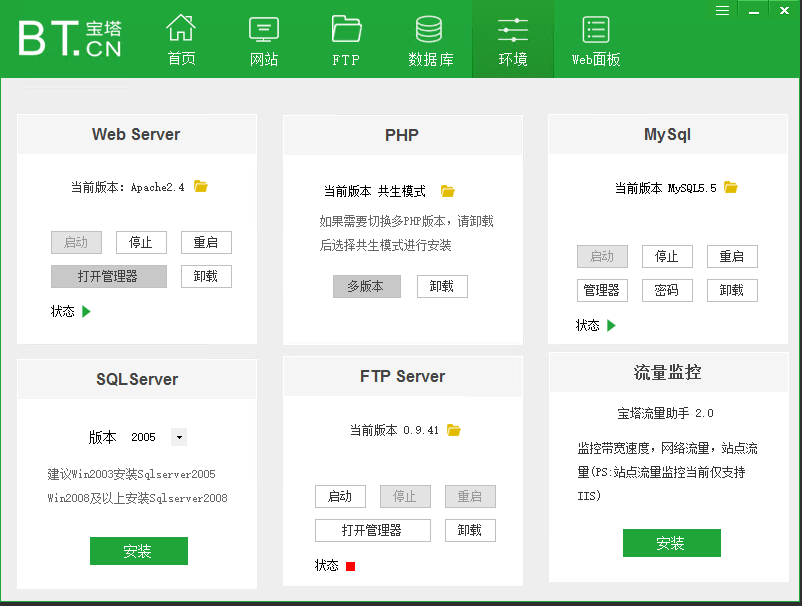Uninstall FTP Server with 卸载
This screenshot has height=606, width=802.
point(470,530)
